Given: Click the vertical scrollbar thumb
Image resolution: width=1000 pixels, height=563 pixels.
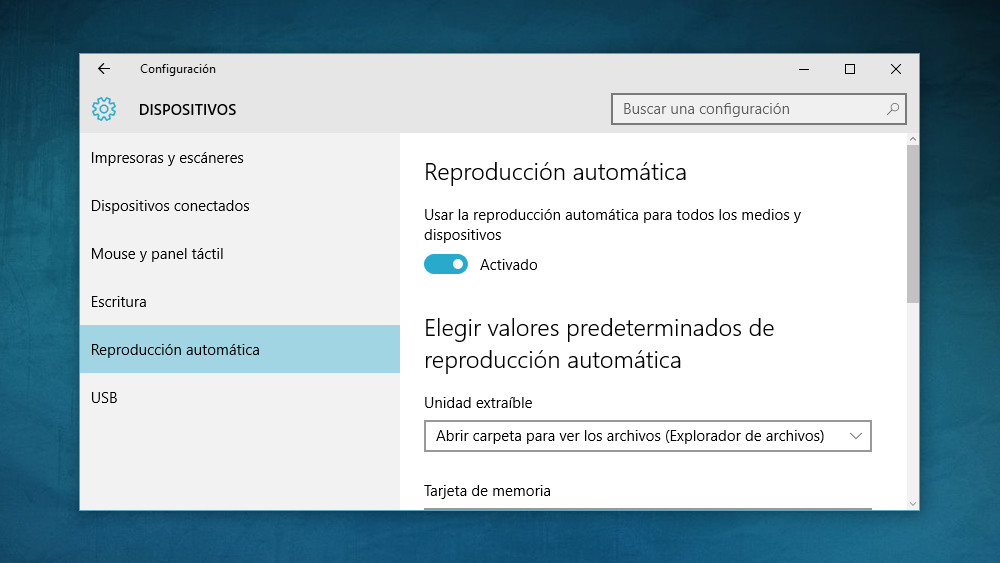Looking at the screenshot, I should click(913, 224).
